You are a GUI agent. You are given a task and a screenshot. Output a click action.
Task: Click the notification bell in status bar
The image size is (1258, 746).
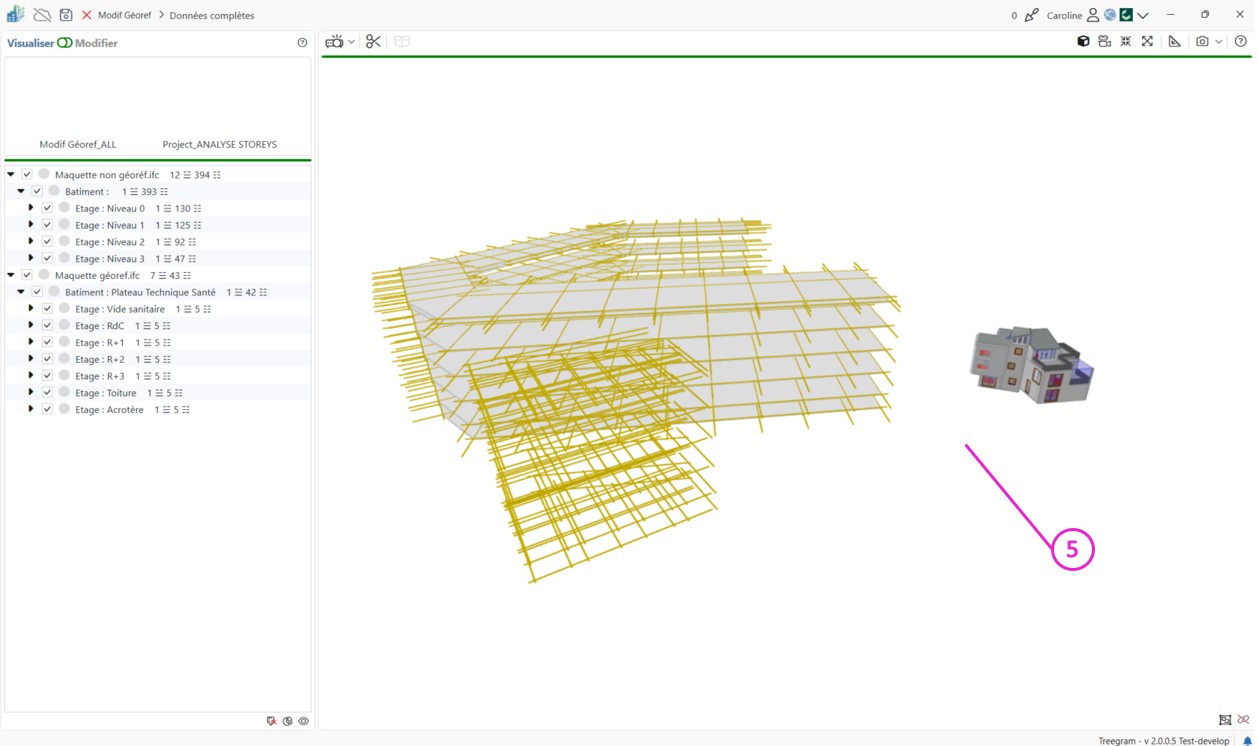[1247, 741]
